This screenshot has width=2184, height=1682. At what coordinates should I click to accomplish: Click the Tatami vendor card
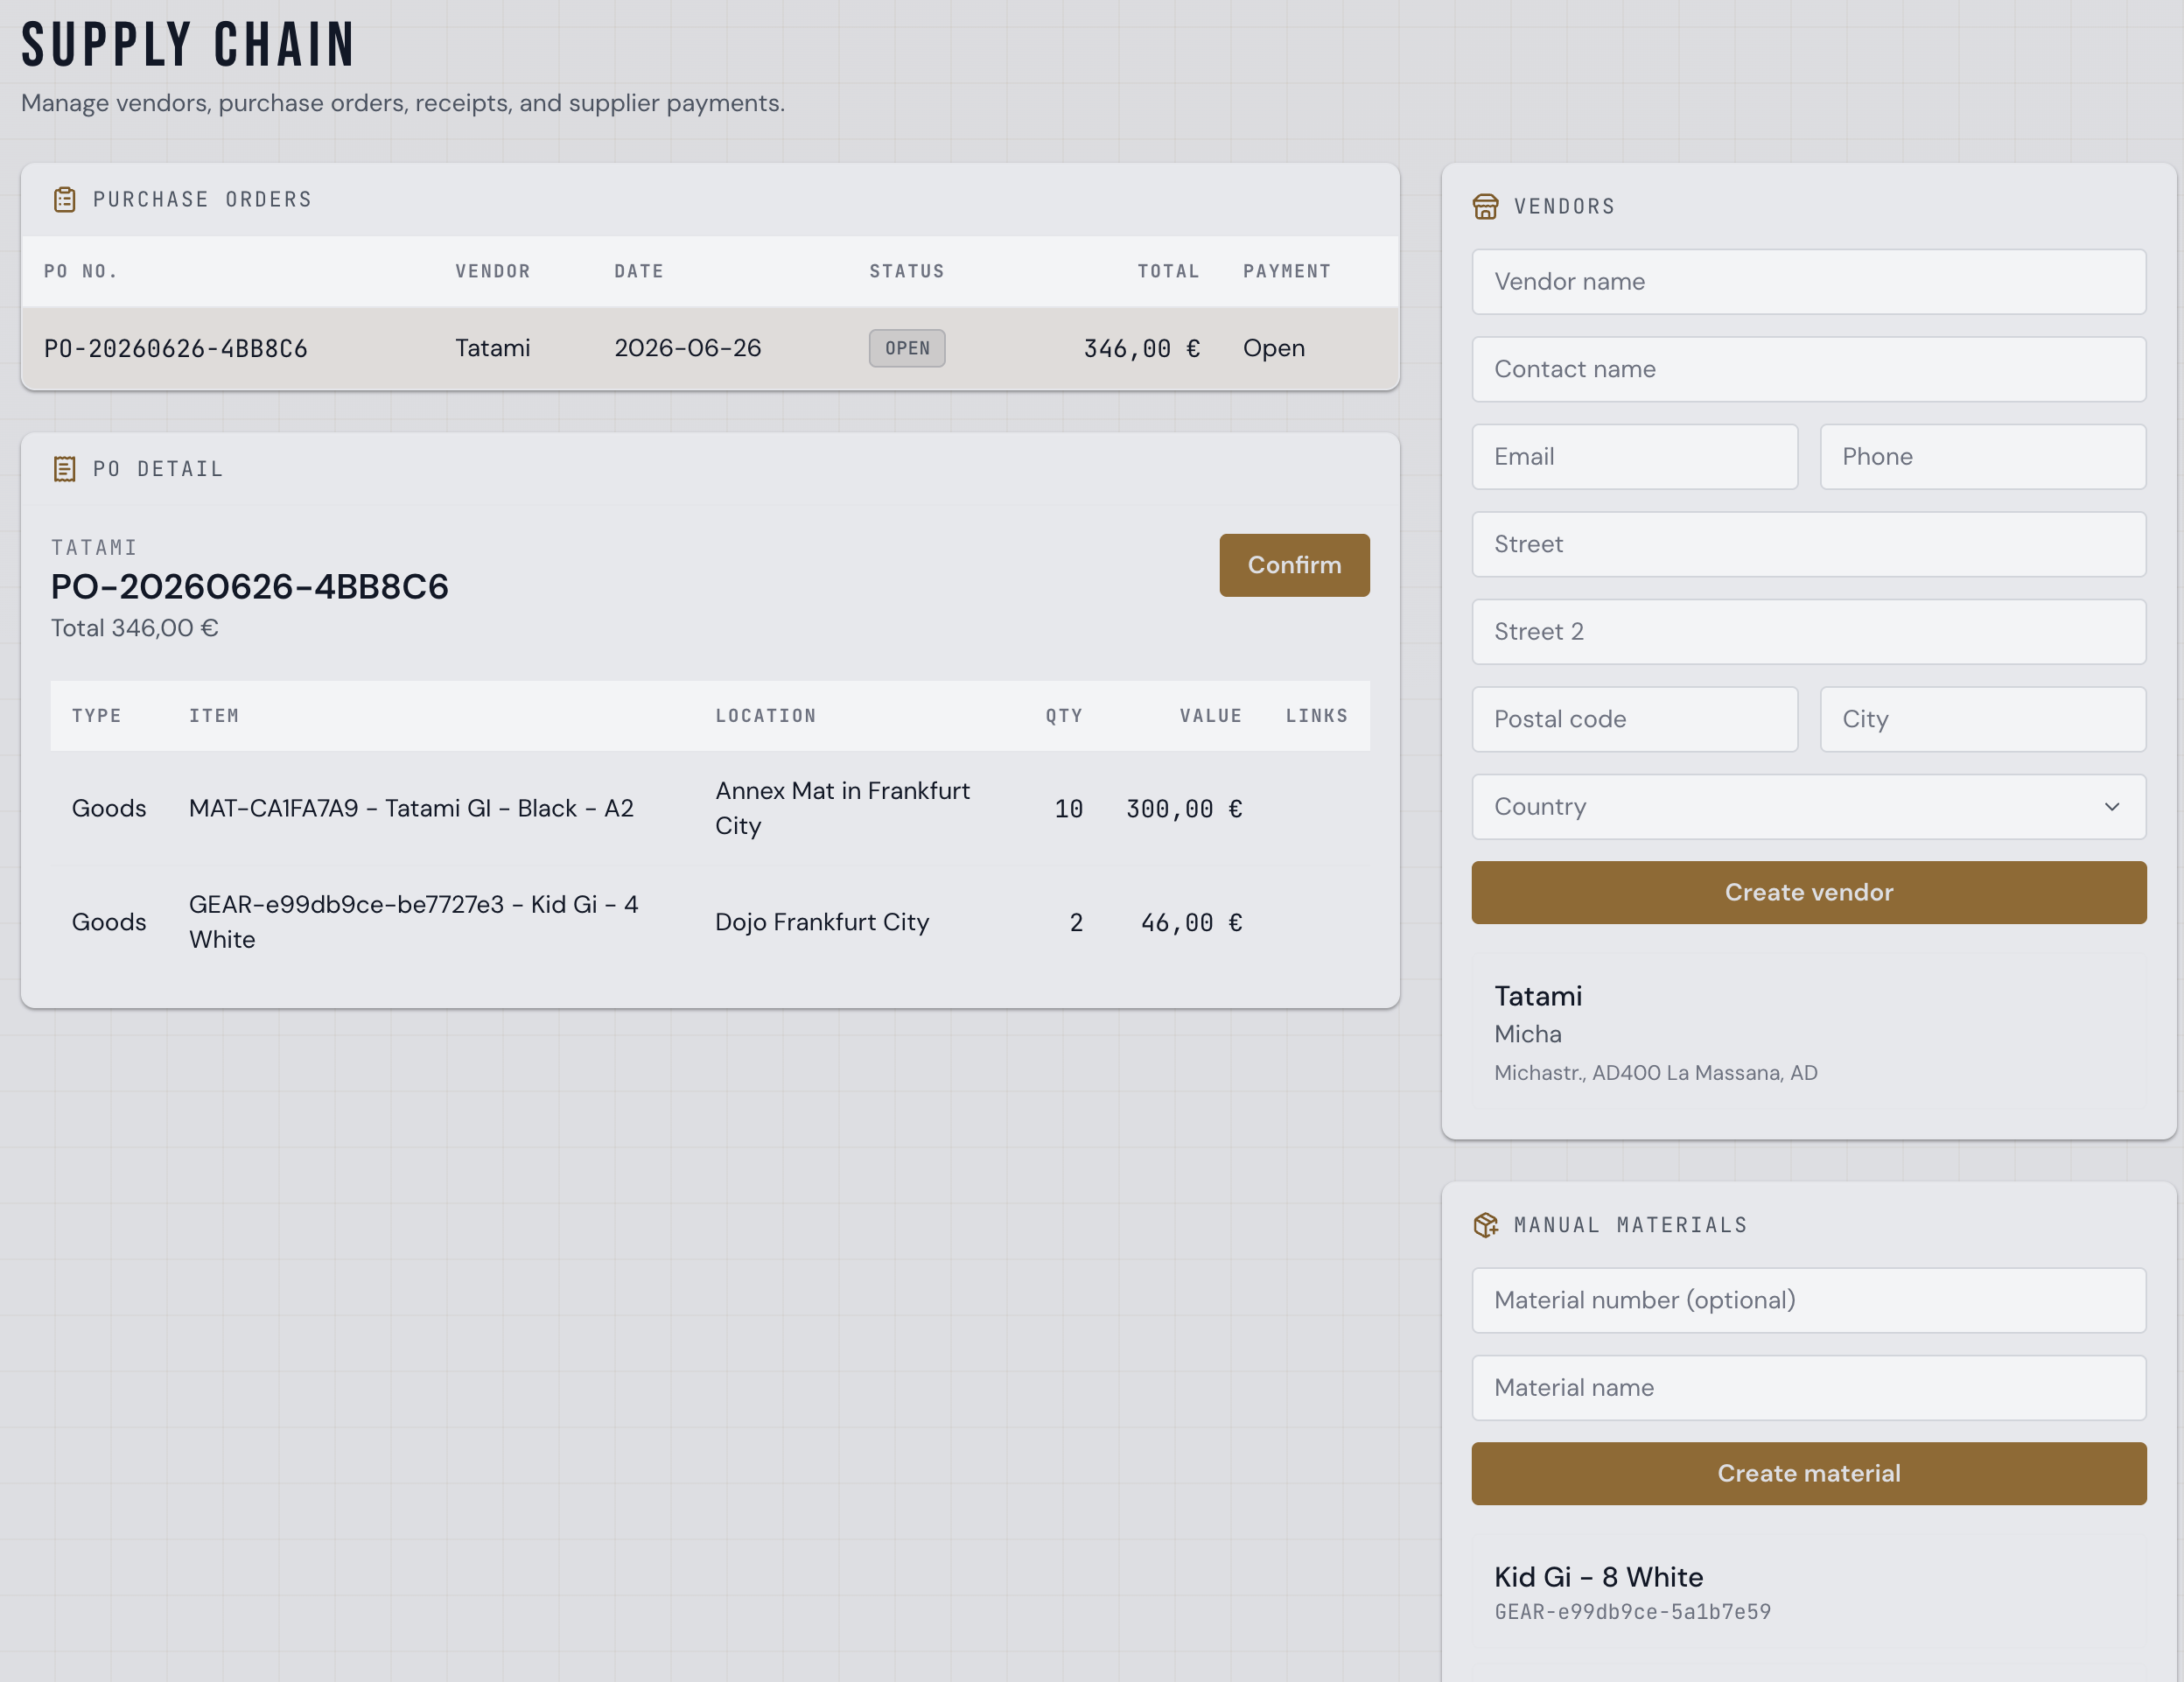pyautogui.click(x=1809, y=1032)
